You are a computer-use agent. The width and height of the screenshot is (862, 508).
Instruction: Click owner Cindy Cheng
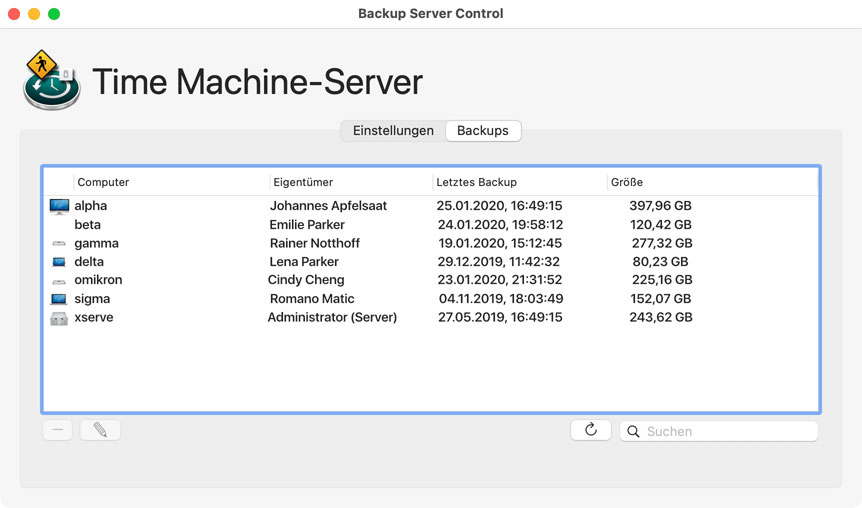306,280
